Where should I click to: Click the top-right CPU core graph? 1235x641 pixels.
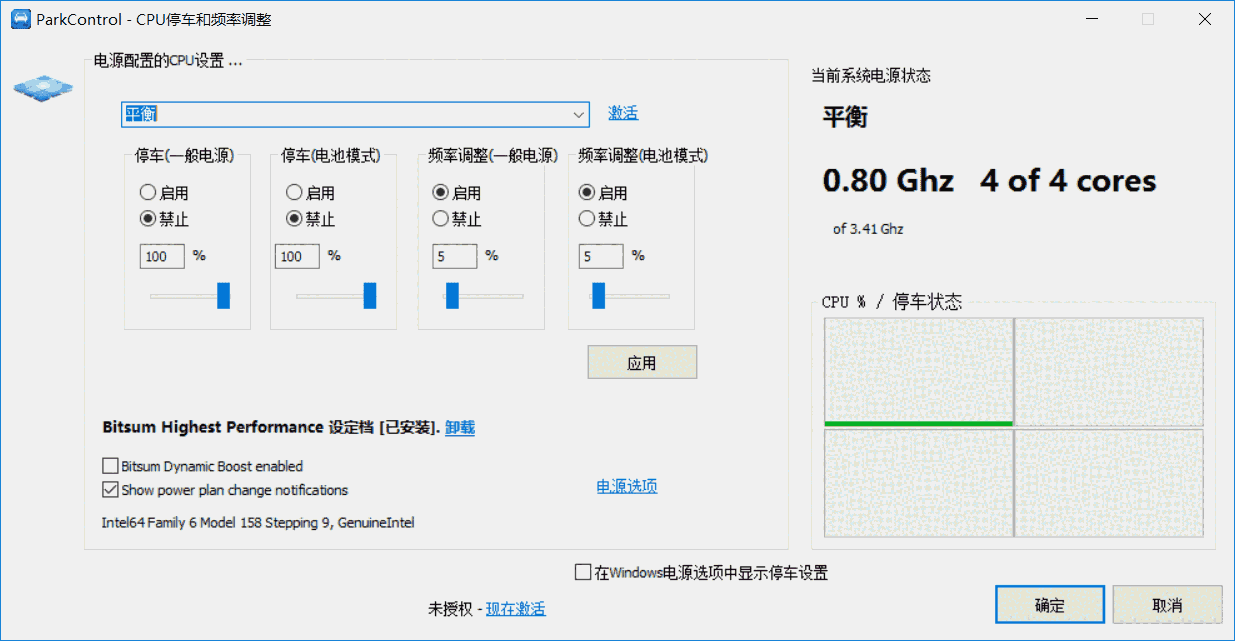pyautogui.click(x=1109, y=372)
